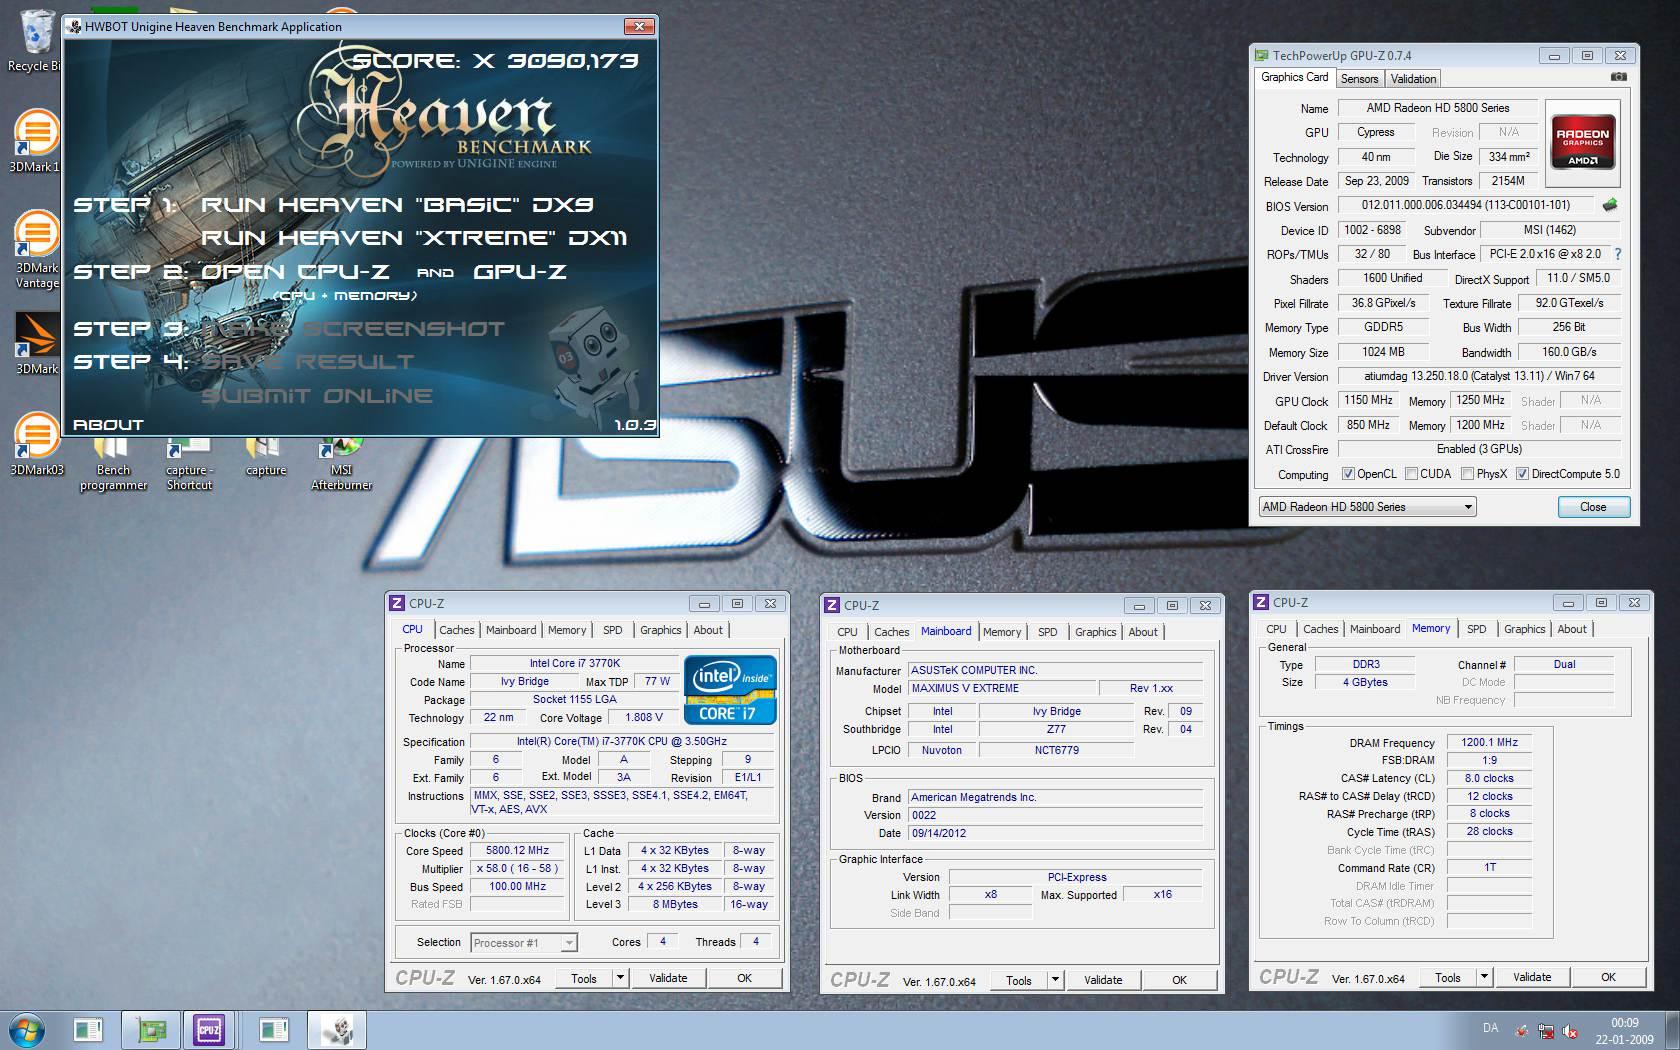Click the fourth taskbar window icon
The height and width of the screenshot is (1050, 1680).
tap(273, 1030)
